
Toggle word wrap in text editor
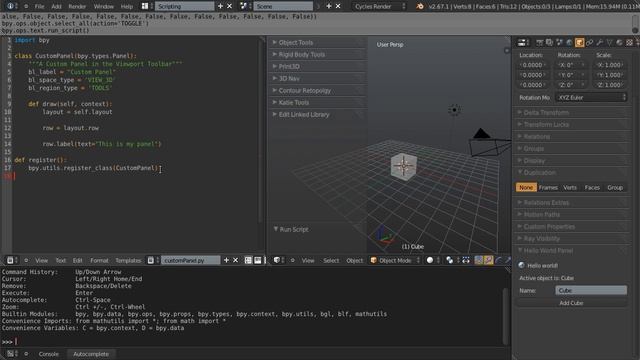pos(258,260)
